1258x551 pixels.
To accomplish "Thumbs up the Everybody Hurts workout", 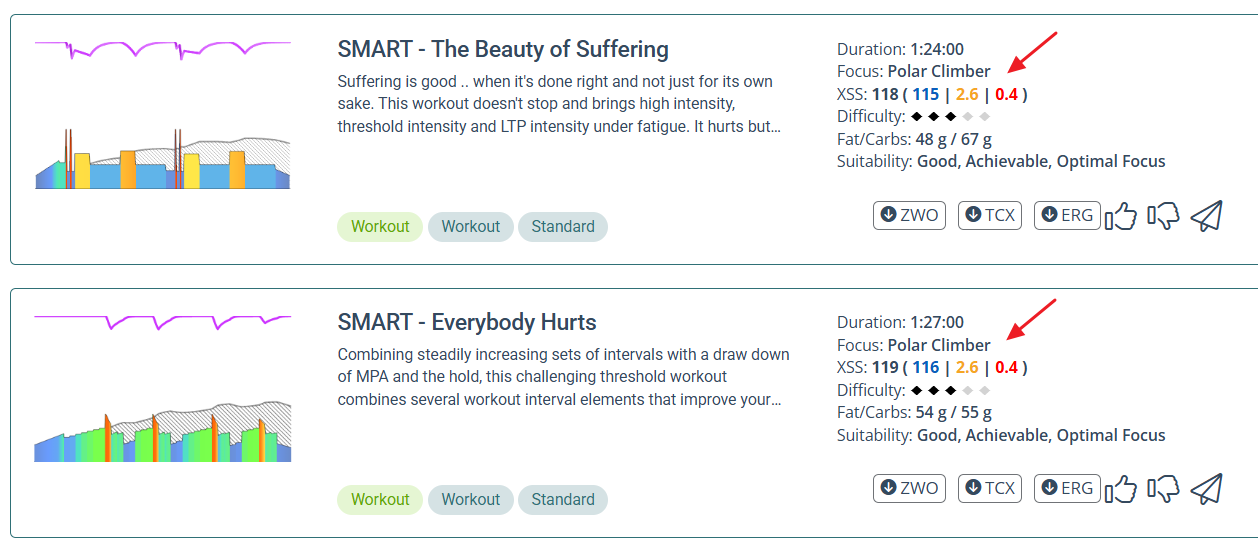I will click(x=1122, y=489).
